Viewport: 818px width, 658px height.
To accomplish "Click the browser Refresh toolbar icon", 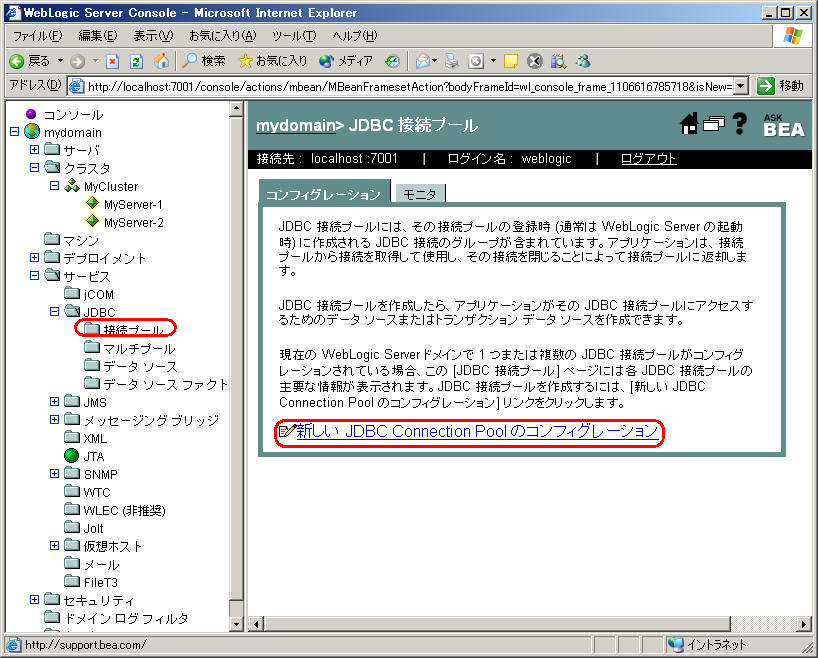I will [x=137, y=60].
